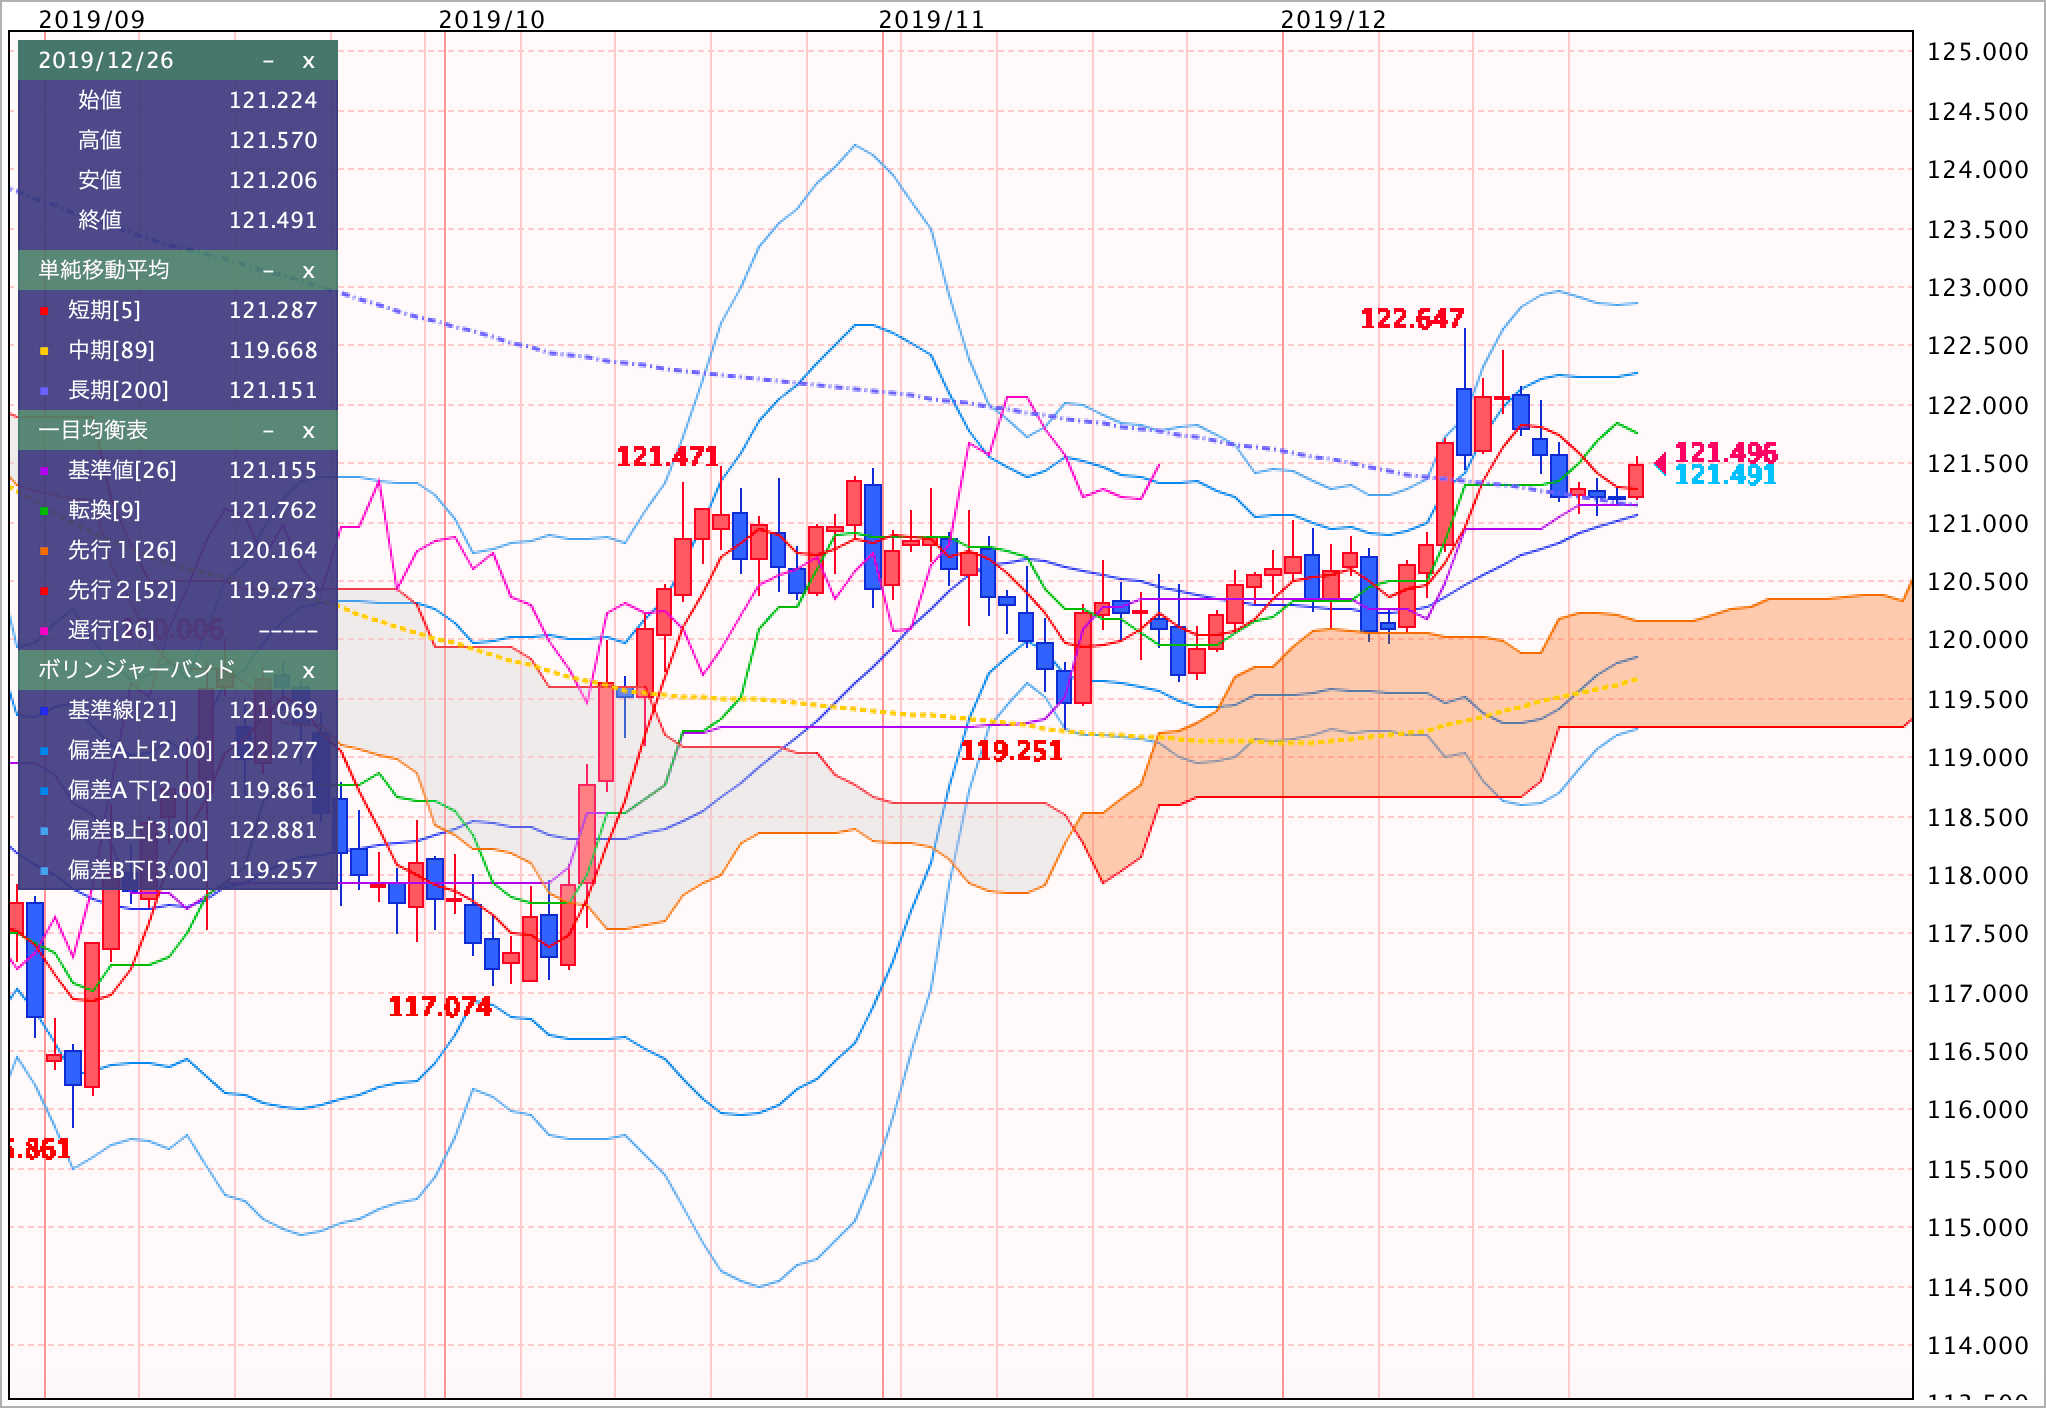Click the 中期[89] value 119.668

tap(273, 350)
